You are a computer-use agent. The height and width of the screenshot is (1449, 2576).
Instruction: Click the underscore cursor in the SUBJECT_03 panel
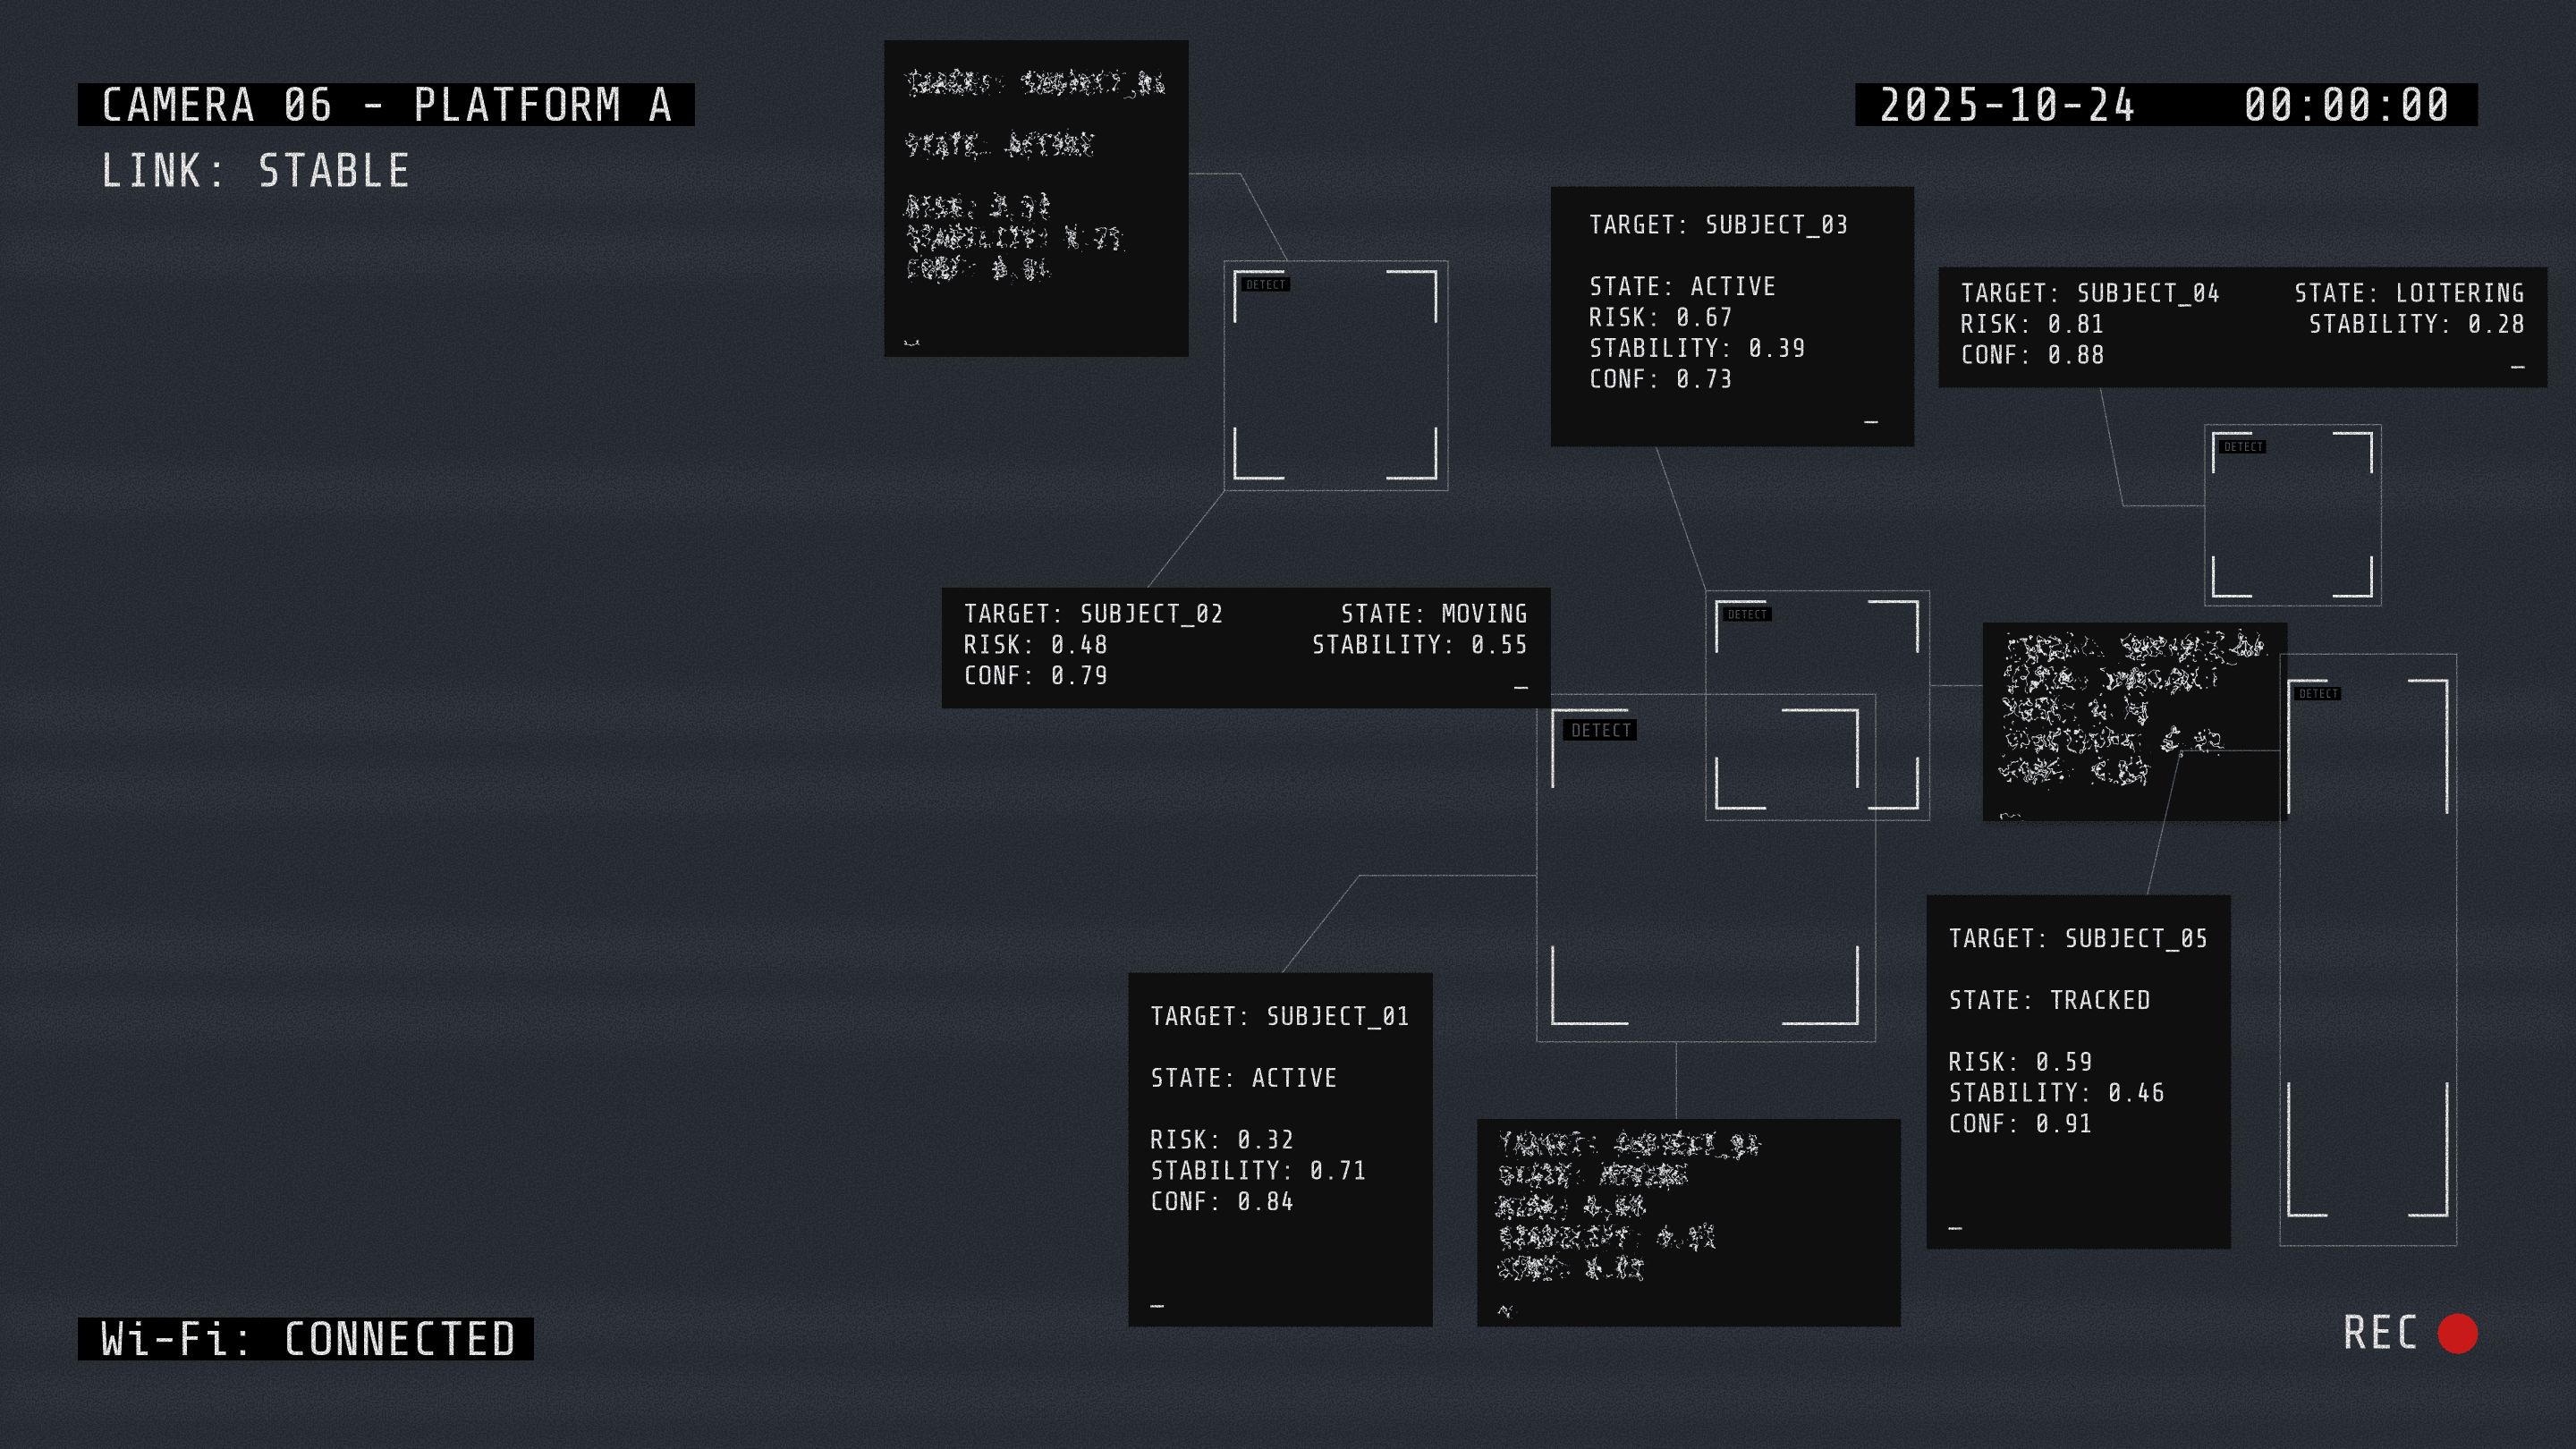(x=1871, y=421)
